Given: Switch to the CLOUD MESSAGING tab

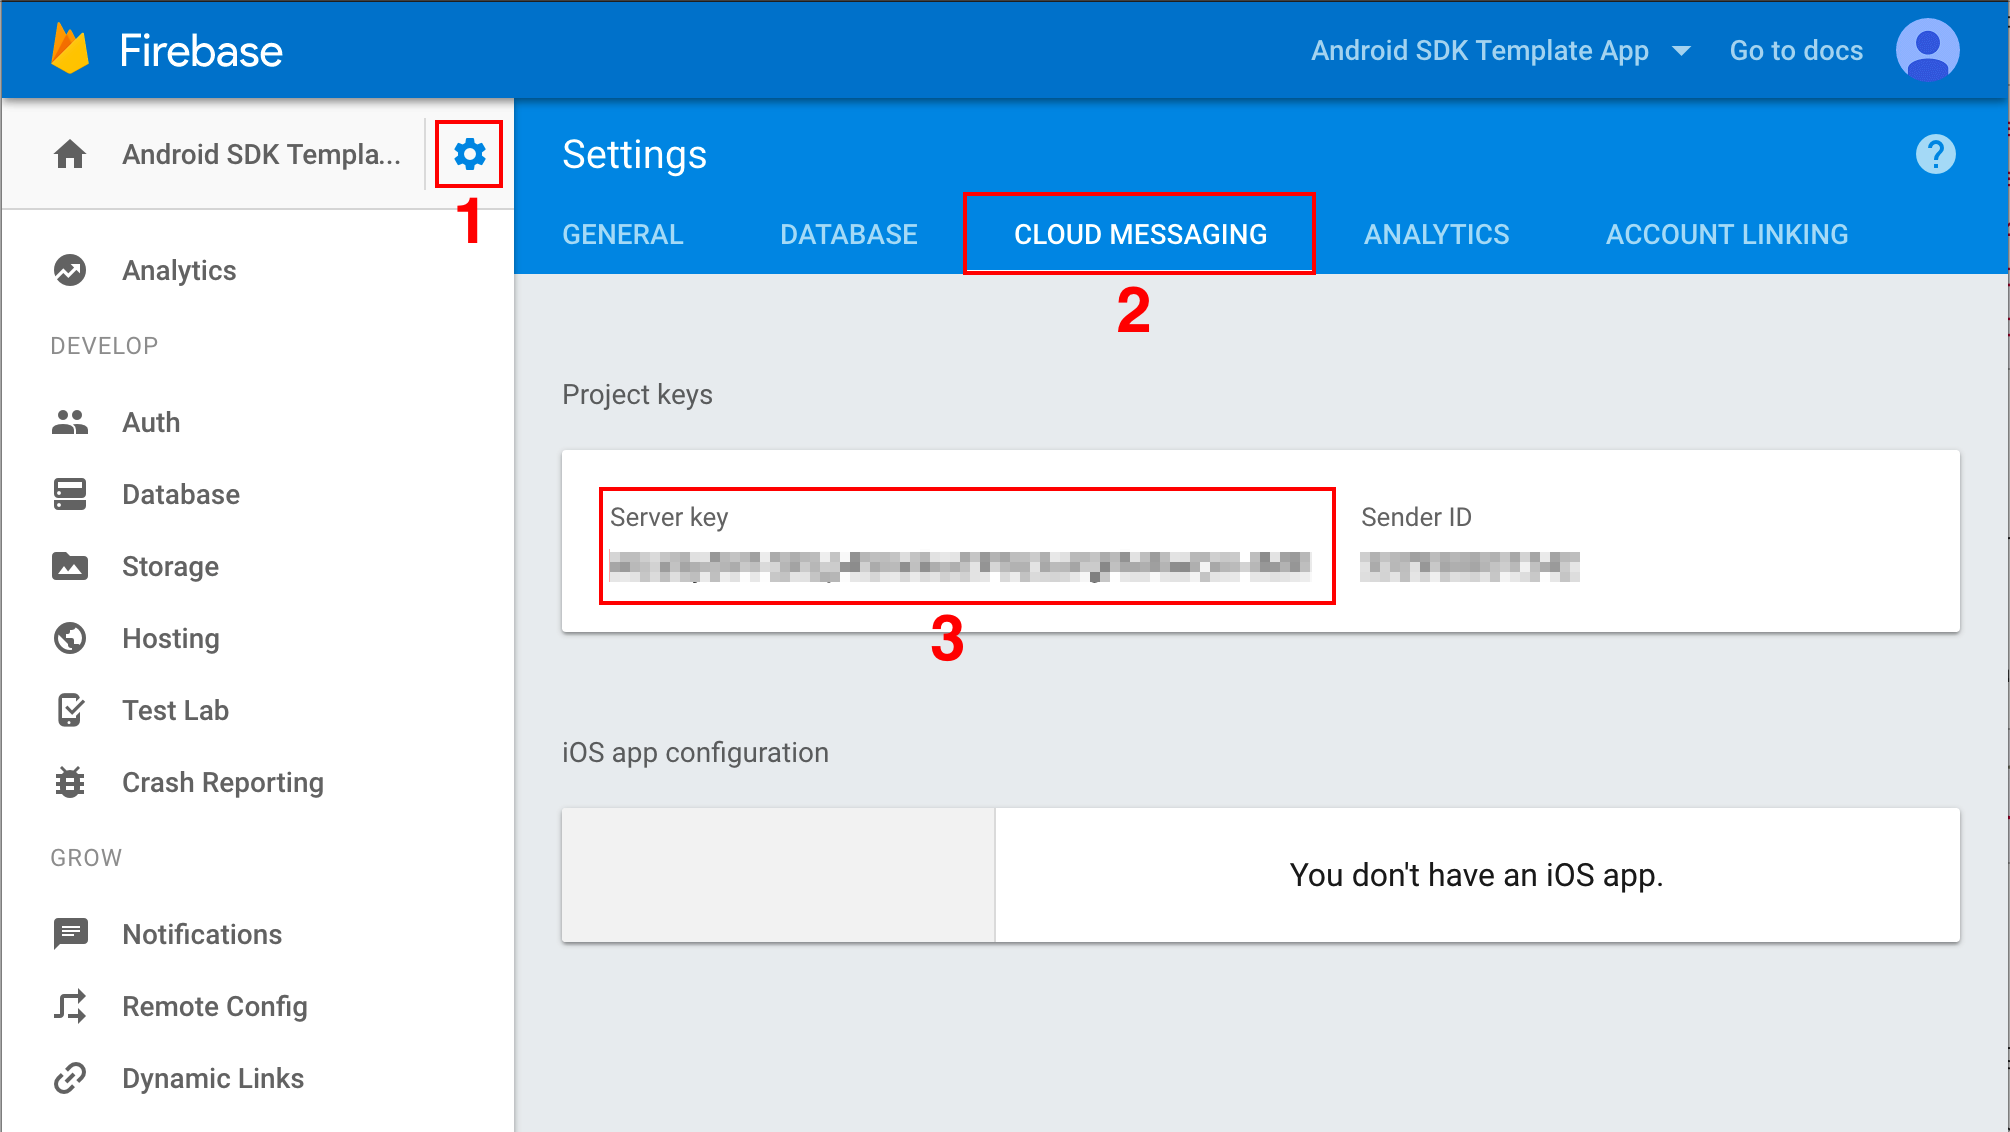Looking at the screenshot, I should [1139, 234].
